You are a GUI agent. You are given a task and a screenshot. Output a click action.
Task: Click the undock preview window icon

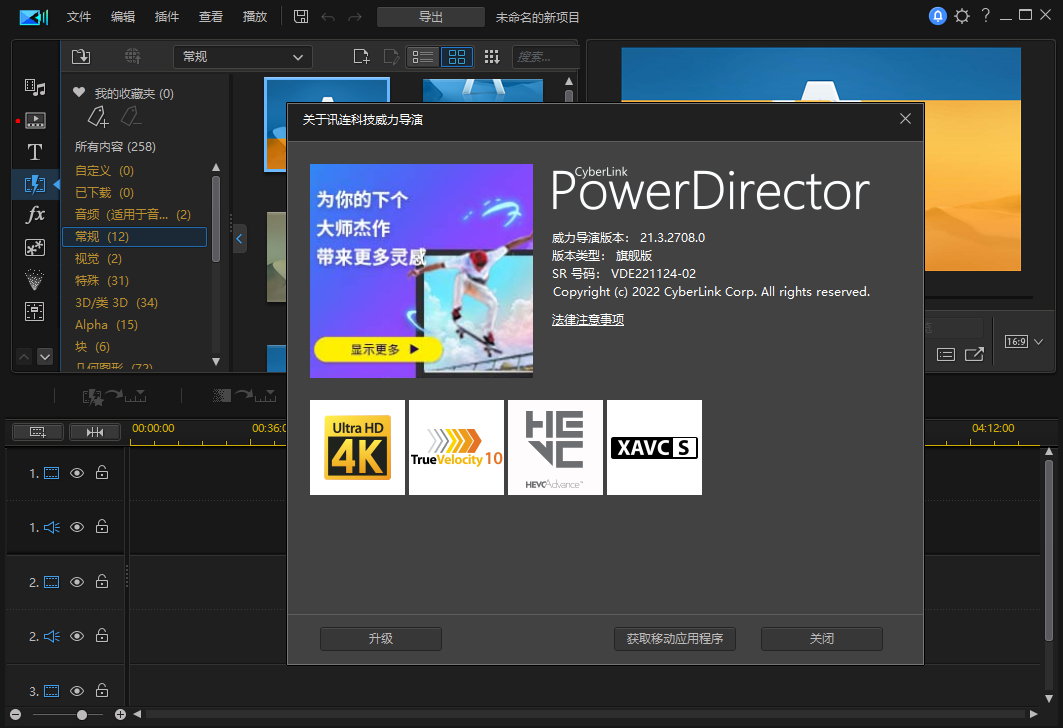click(x=974, y=354)
